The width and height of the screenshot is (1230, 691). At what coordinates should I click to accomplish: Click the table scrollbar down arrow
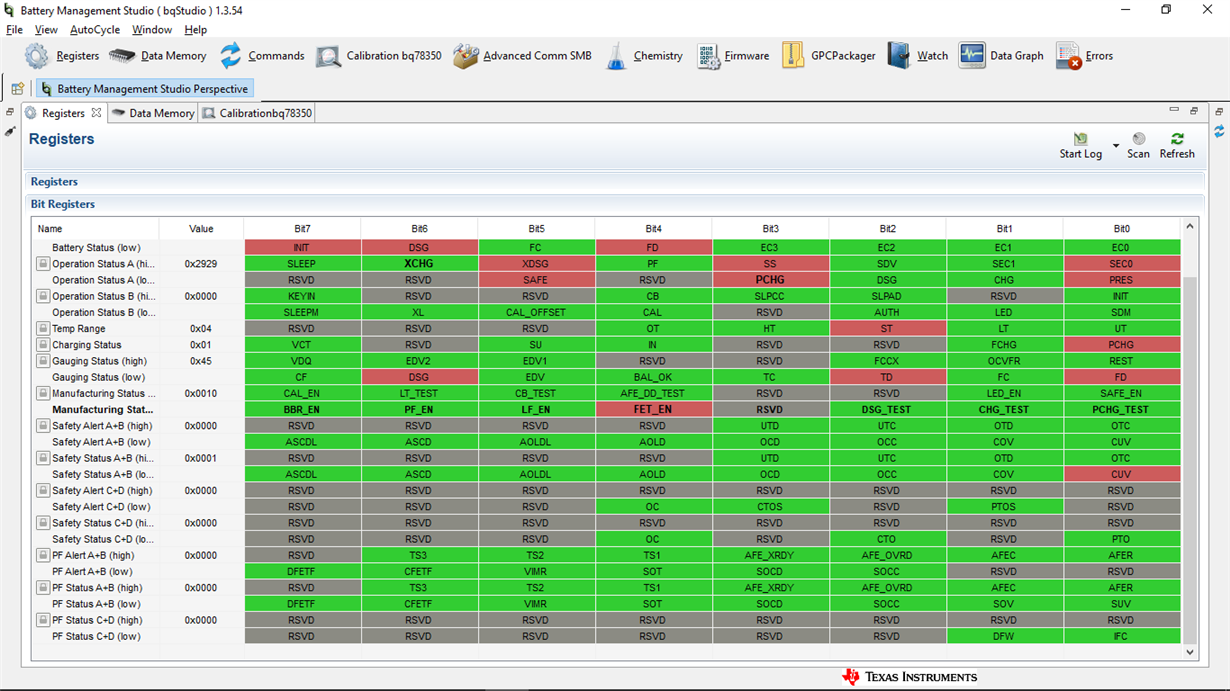(1190, 652)
